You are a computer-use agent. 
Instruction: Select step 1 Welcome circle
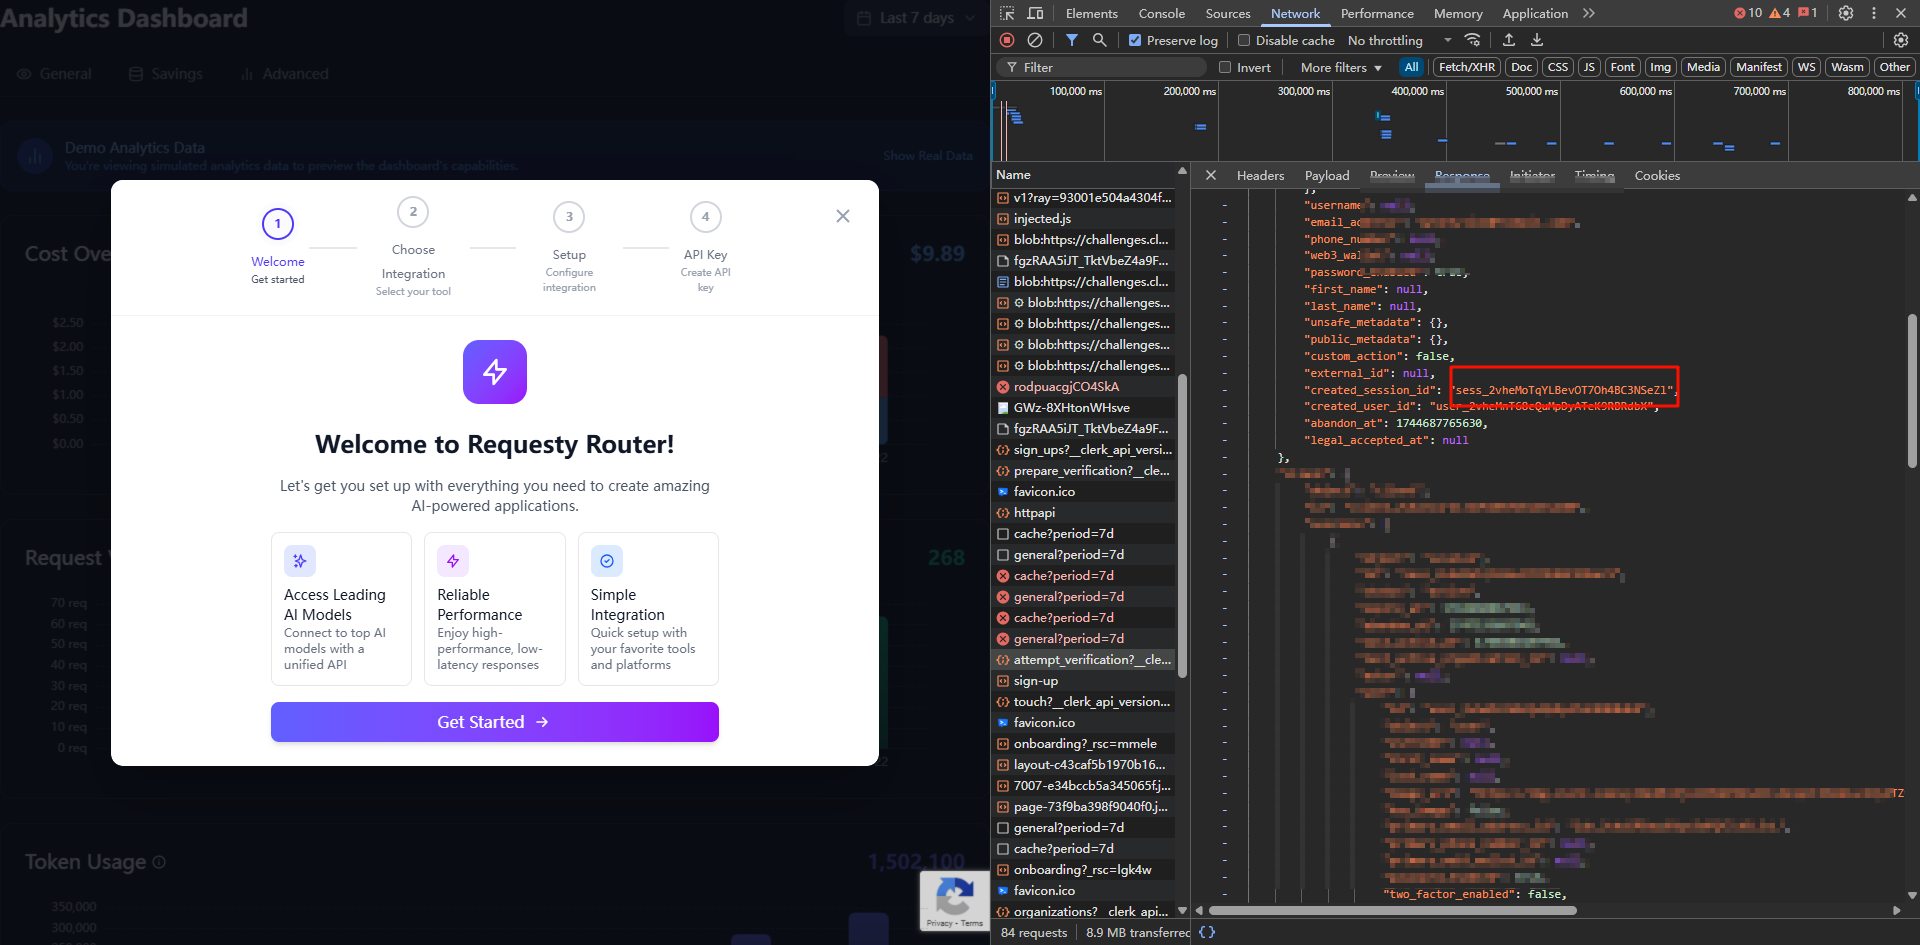(x=278, y=224)
